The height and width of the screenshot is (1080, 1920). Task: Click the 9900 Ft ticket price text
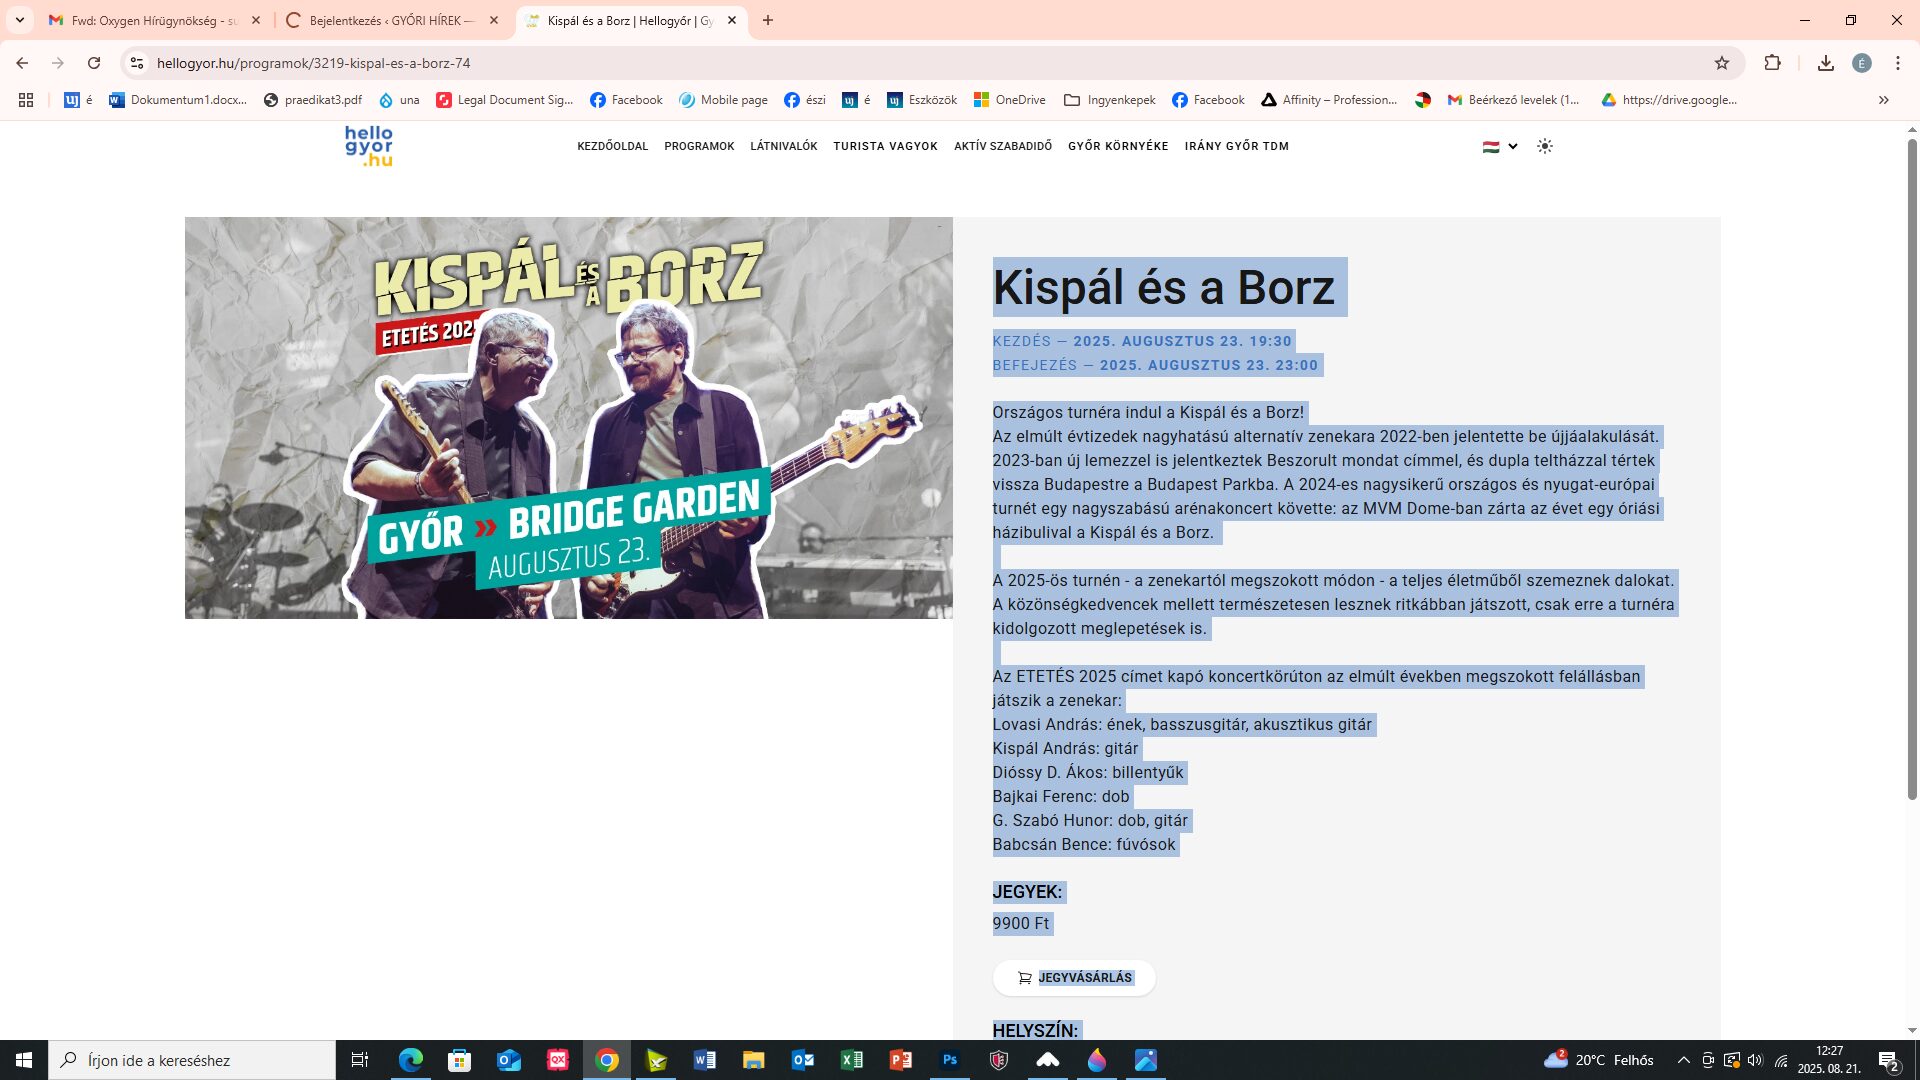click(x=1021, y=923)
